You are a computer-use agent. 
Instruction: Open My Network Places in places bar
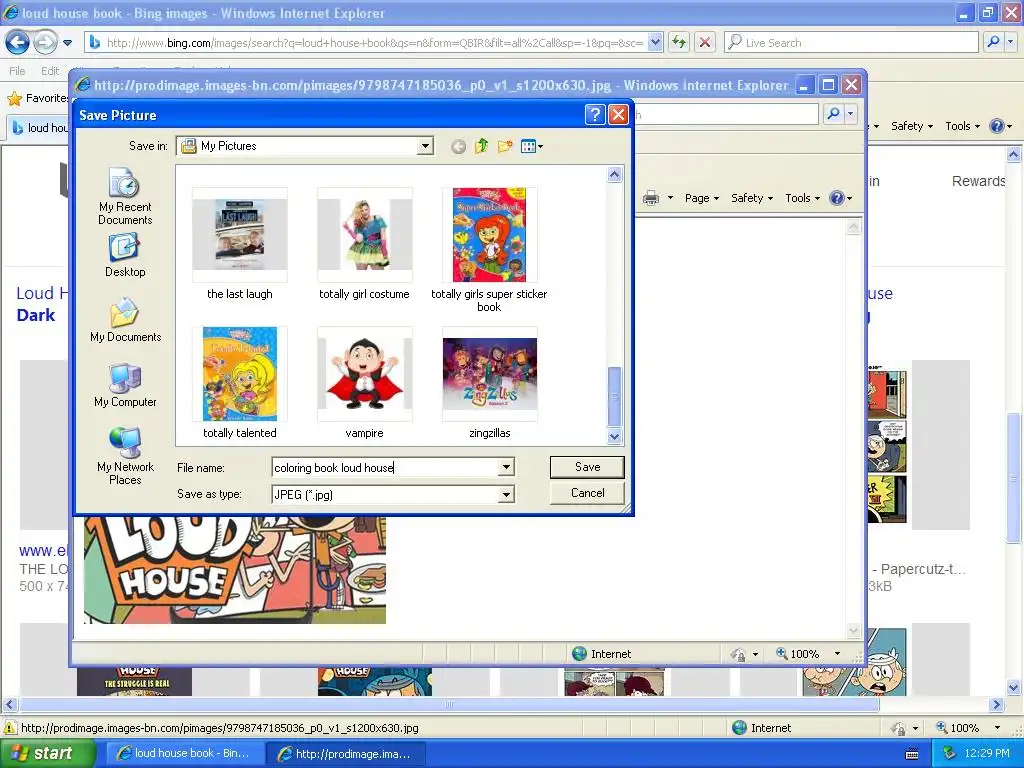[125, 455]
